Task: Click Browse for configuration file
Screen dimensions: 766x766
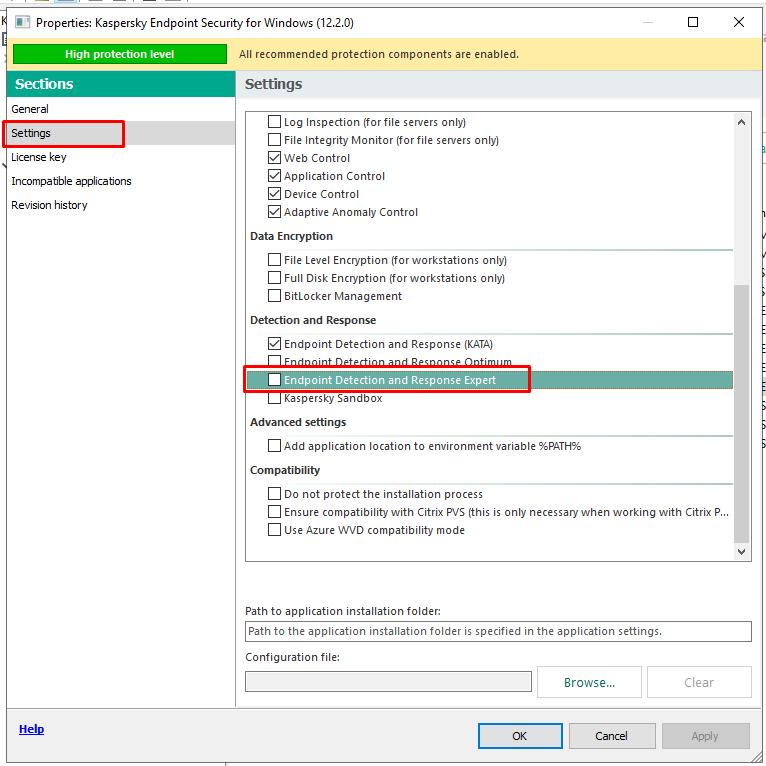Action: (589, 682)
